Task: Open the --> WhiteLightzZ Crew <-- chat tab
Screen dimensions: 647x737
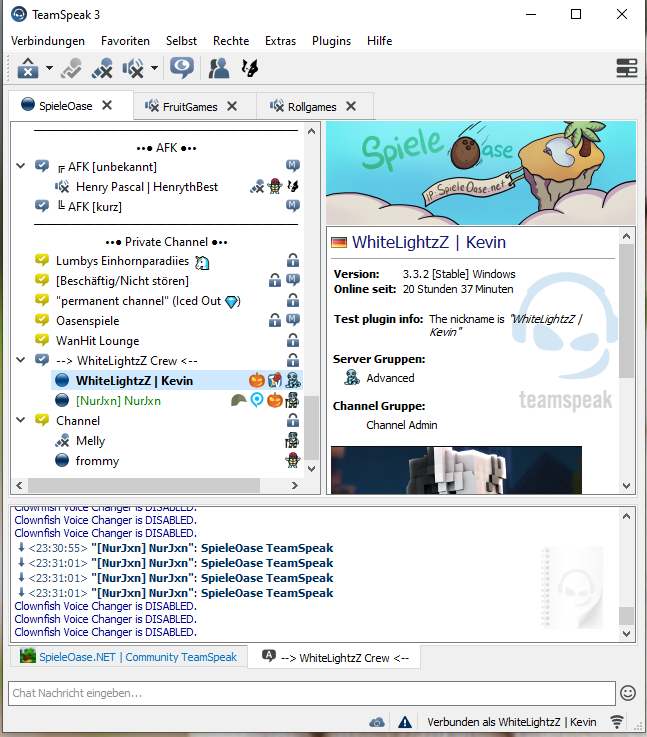Action: [x=335, y=657]
